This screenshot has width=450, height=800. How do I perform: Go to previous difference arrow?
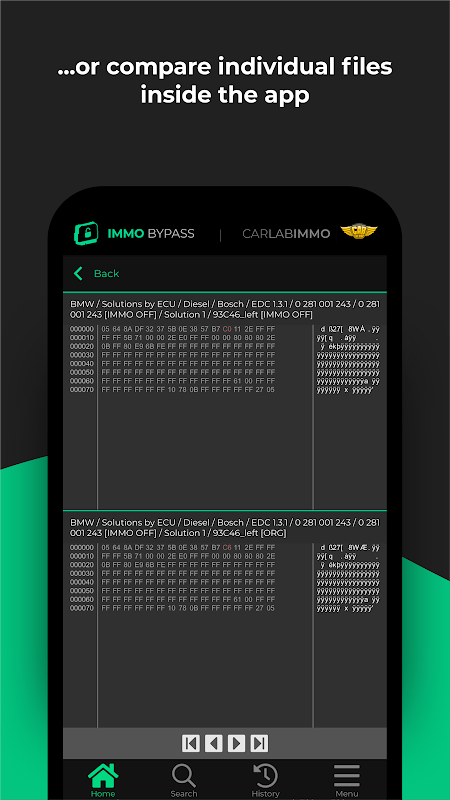213,743
